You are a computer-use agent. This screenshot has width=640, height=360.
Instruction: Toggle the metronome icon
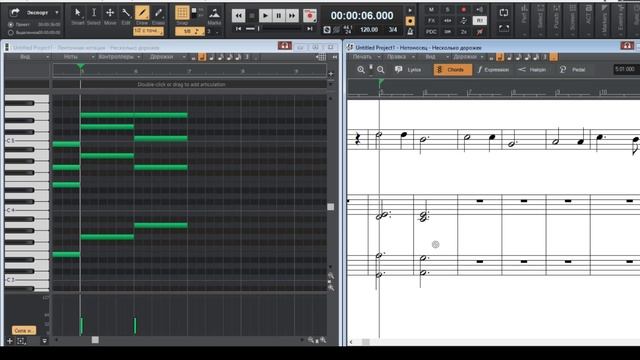tap(410, 31)
